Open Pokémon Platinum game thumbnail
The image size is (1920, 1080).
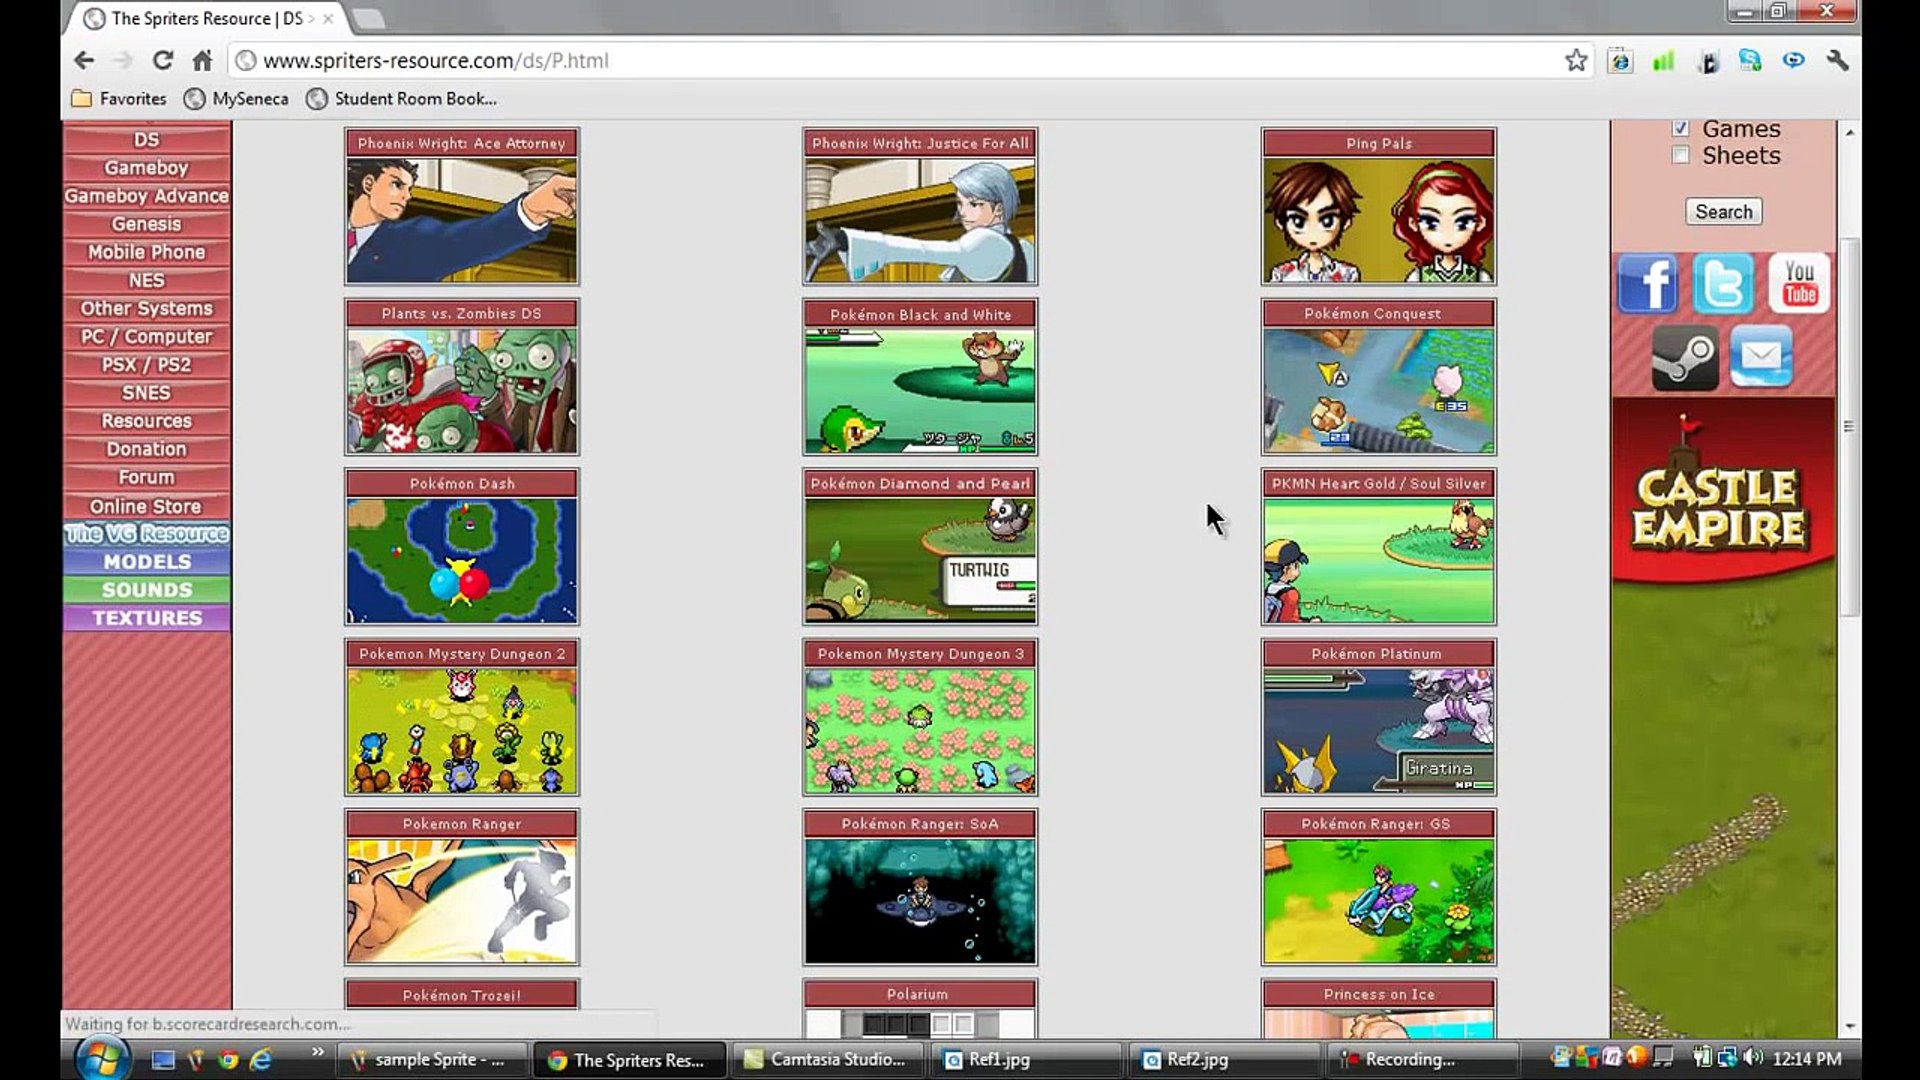click(x=1378, y=731)
